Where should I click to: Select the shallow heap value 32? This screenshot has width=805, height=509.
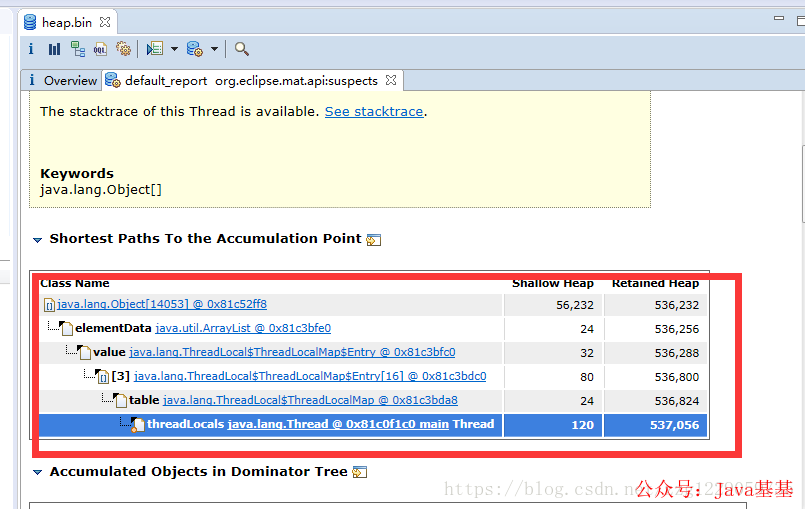[x=587, y=353]
